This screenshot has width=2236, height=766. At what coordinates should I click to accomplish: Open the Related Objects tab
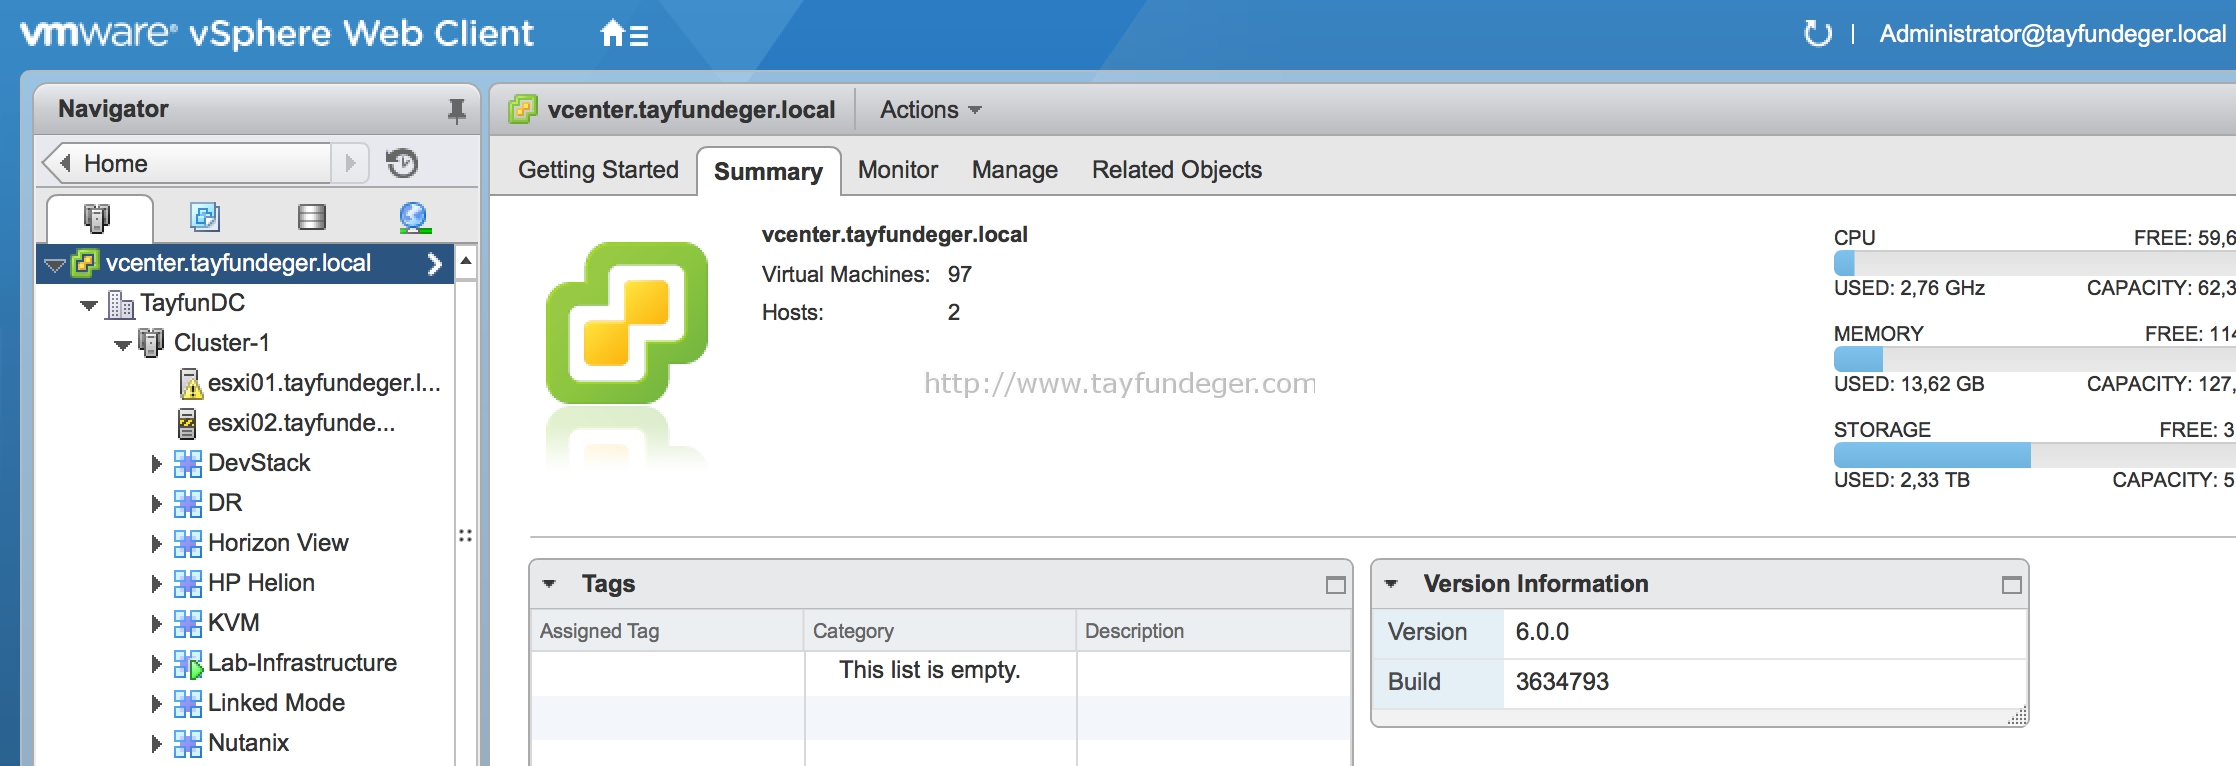(x=1177, y=170)
